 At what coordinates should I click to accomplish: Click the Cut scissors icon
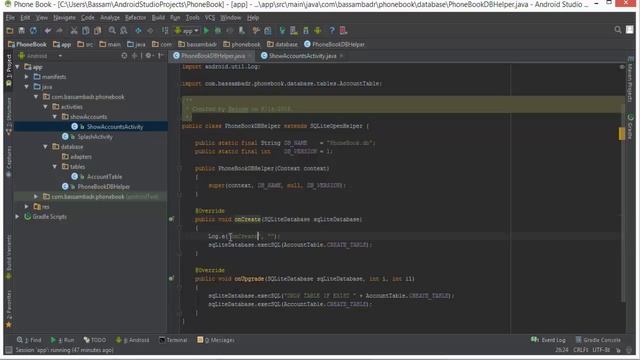[x=74, y=31]
